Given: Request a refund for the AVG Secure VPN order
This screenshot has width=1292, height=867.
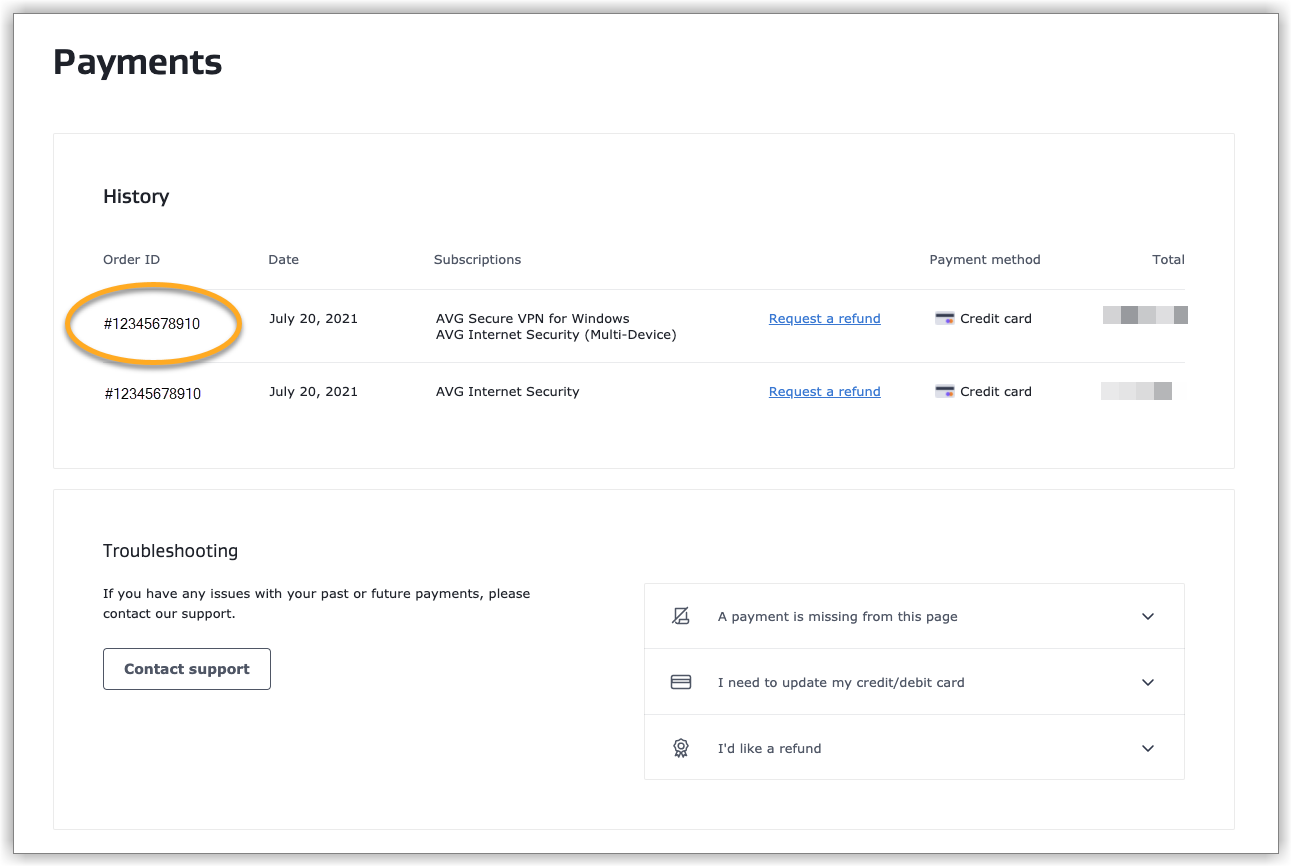Looking at the screenshot, I should click(824, 319).
